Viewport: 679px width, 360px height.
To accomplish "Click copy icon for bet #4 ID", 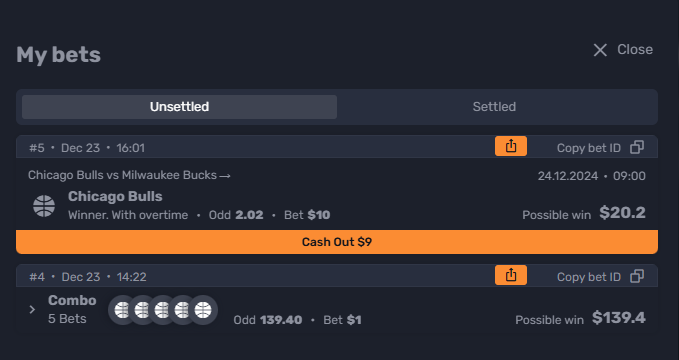I will (x=637, y=276).
